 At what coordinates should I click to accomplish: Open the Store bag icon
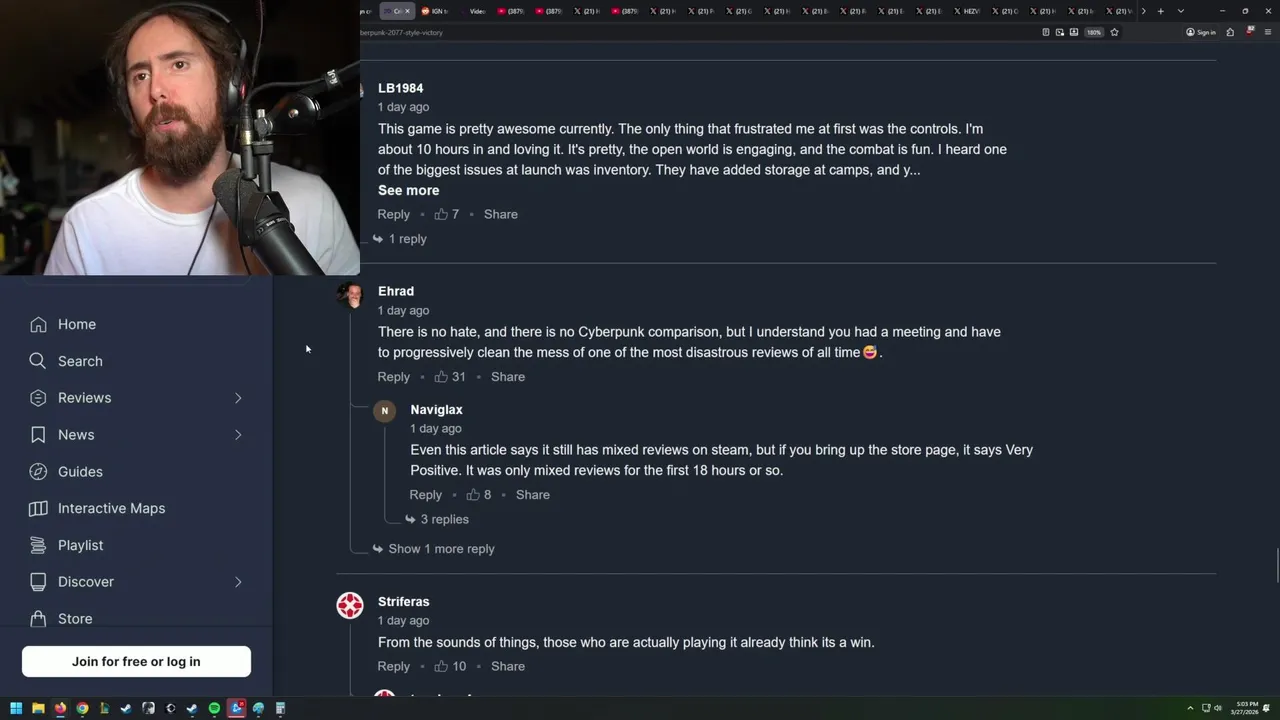pos(38,619)
